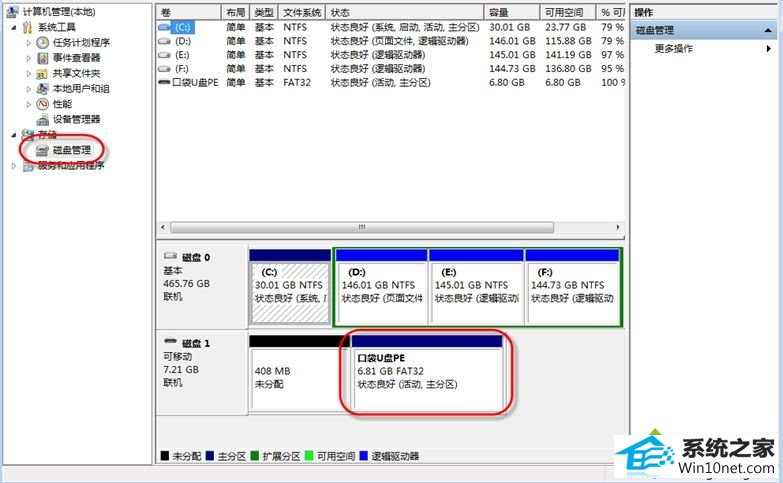
Task: Expand the 服务和应用程序 node
Action: point(13,166)
